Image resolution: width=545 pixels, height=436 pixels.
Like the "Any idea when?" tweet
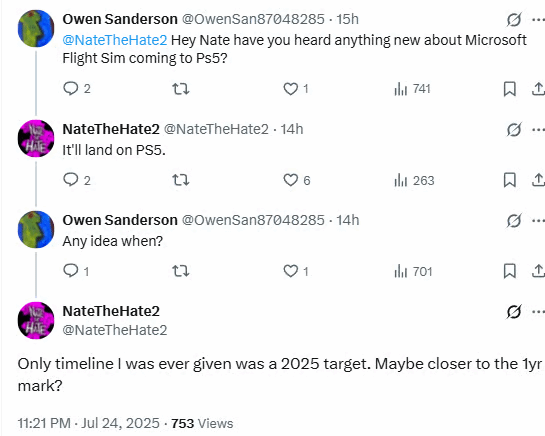tap(296, 271)
